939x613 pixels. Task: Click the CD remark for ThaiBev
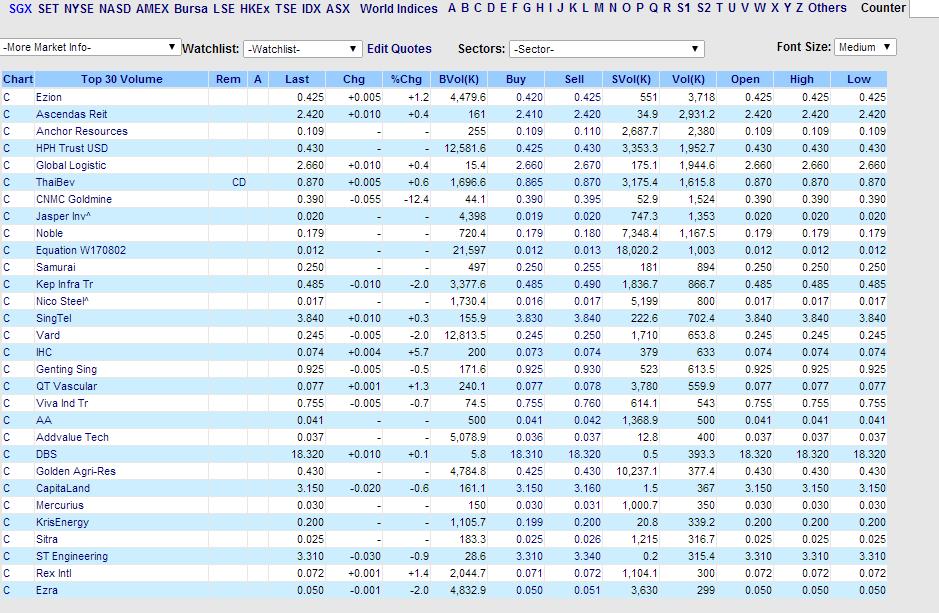[239, 182]
